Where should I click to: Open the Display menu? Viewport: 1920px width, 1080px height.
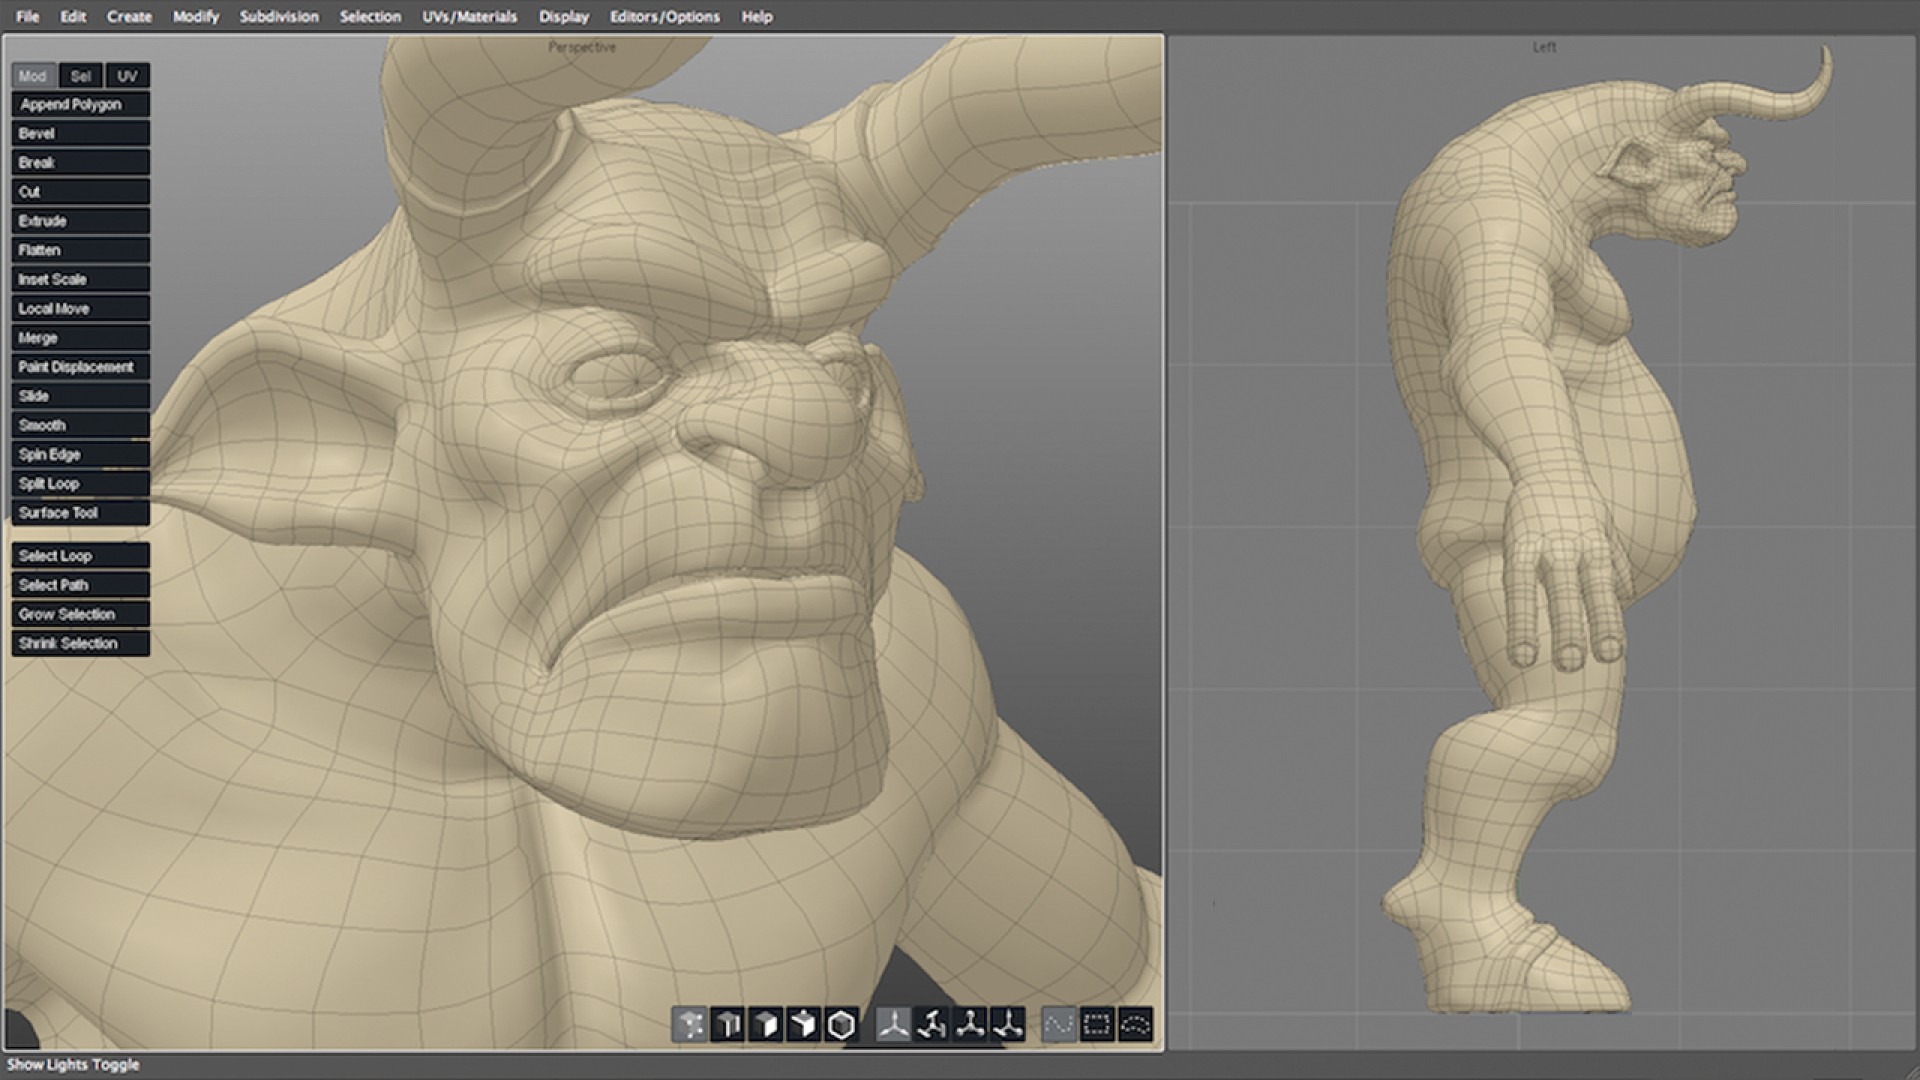(564, 17)
